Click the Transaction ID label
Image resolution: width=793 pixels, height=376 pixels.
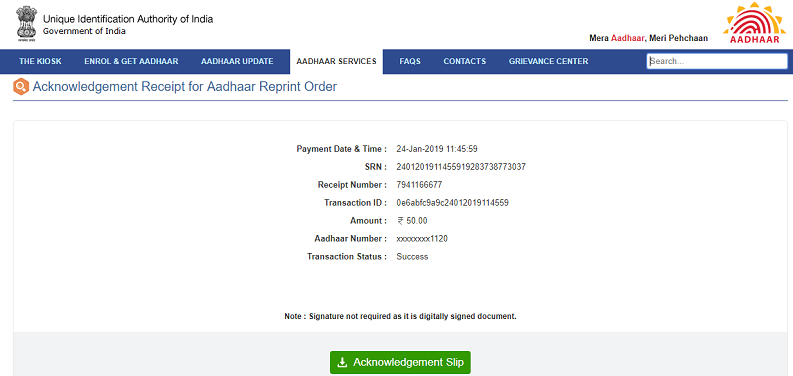(x=356, y=203)
